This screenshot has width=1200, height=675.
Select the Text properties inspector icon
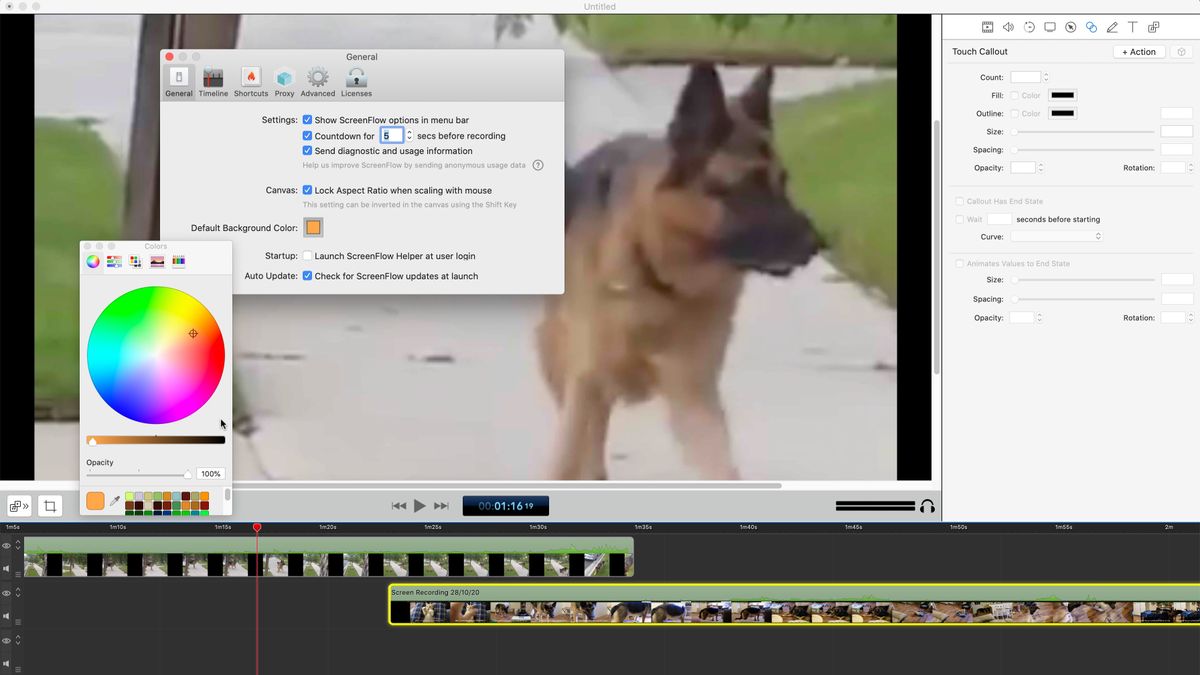1133,27
